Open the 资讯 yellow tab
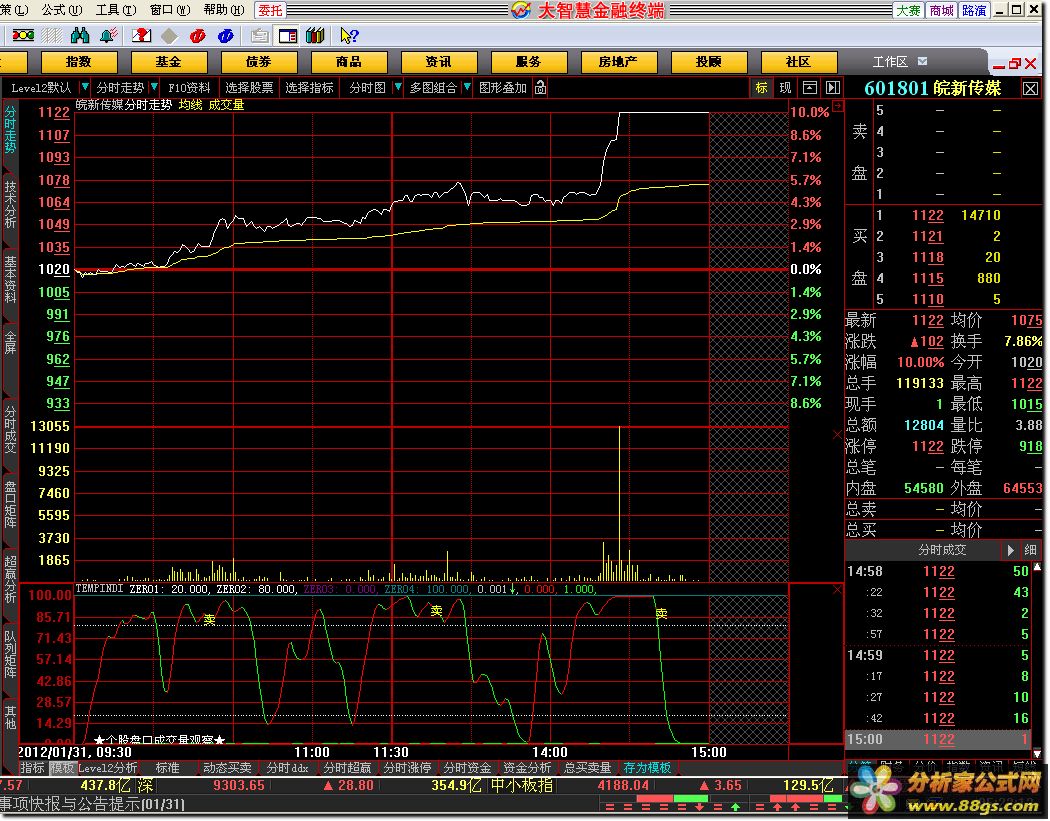This screenshot has height=821, width=1050. click(439, 62)
